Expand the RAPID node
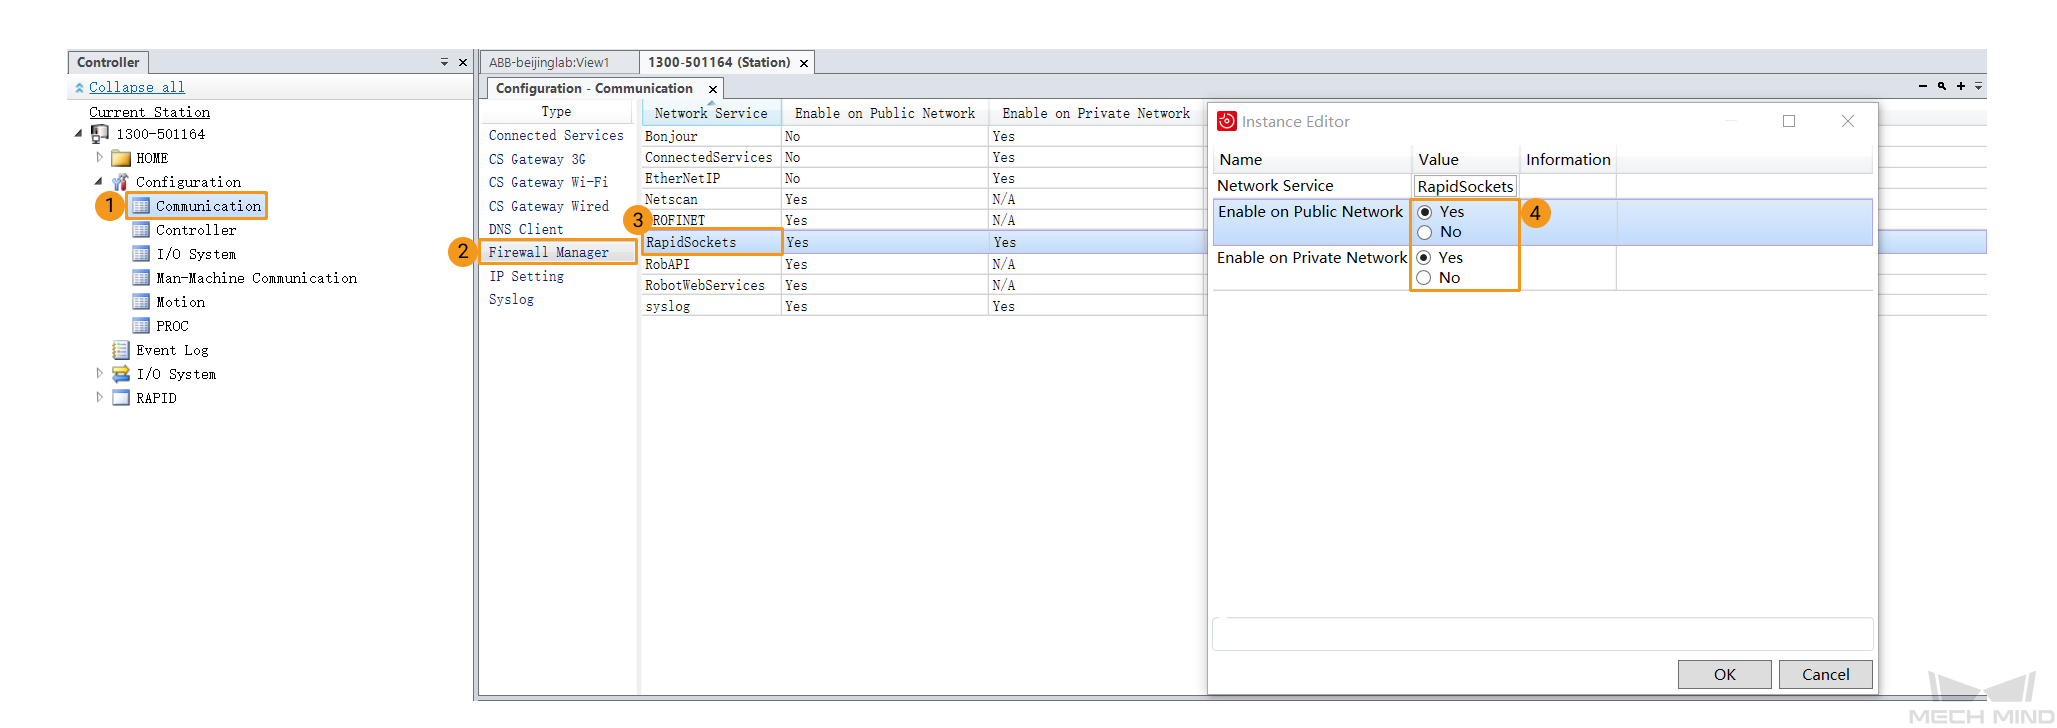2057x728 pixels. point(99,397)
